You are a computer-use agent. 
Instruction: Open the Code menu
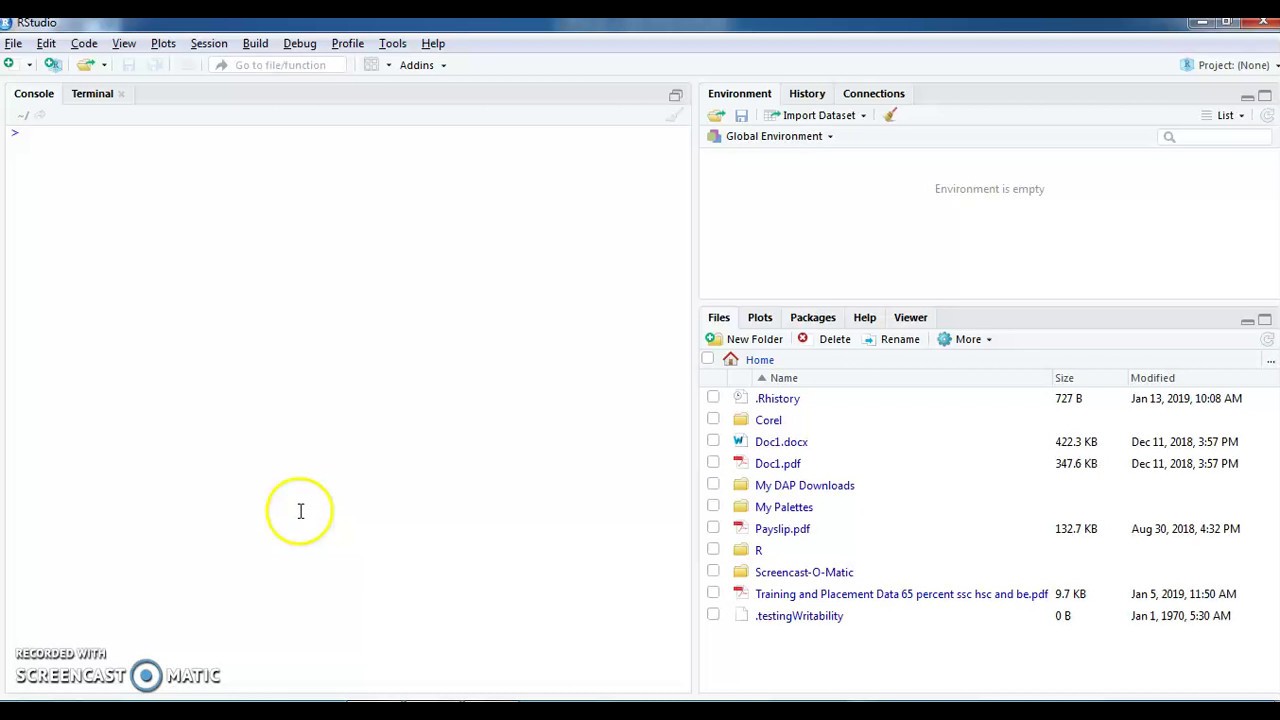coord(84,43)
